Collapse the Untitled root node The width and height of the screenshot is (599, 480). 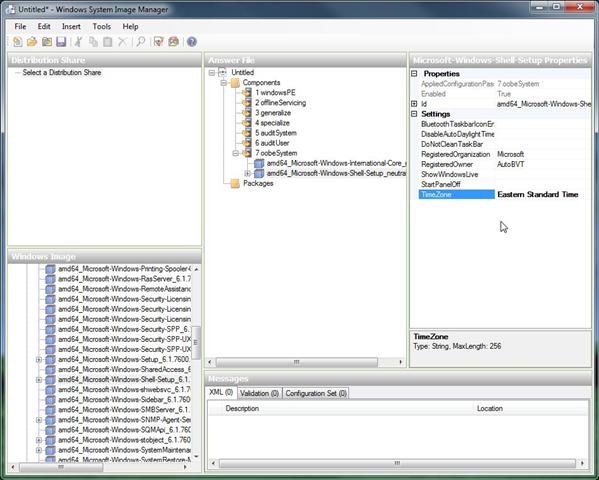pyautogui.click(x=212, y=73)
